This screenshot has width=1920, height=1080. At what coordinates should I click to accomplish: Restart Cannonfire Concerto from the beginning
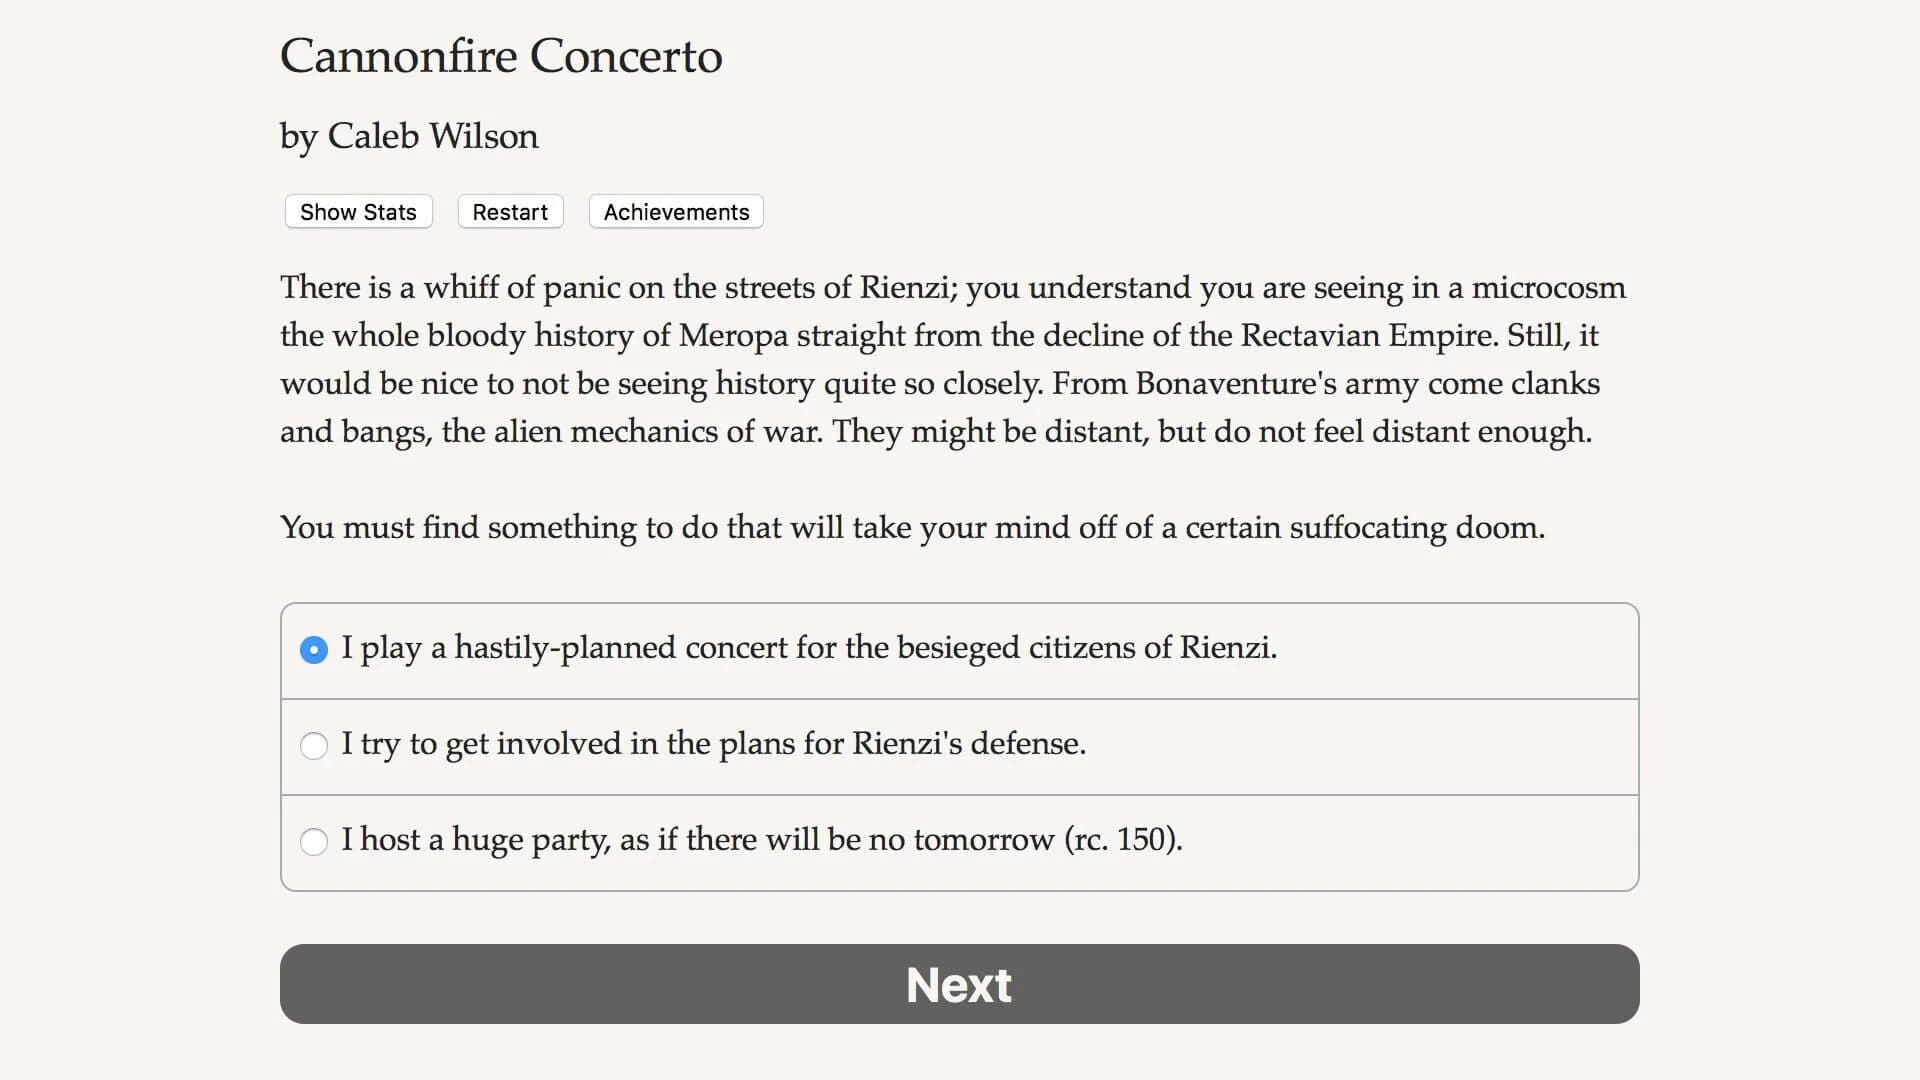click(510, 211)
